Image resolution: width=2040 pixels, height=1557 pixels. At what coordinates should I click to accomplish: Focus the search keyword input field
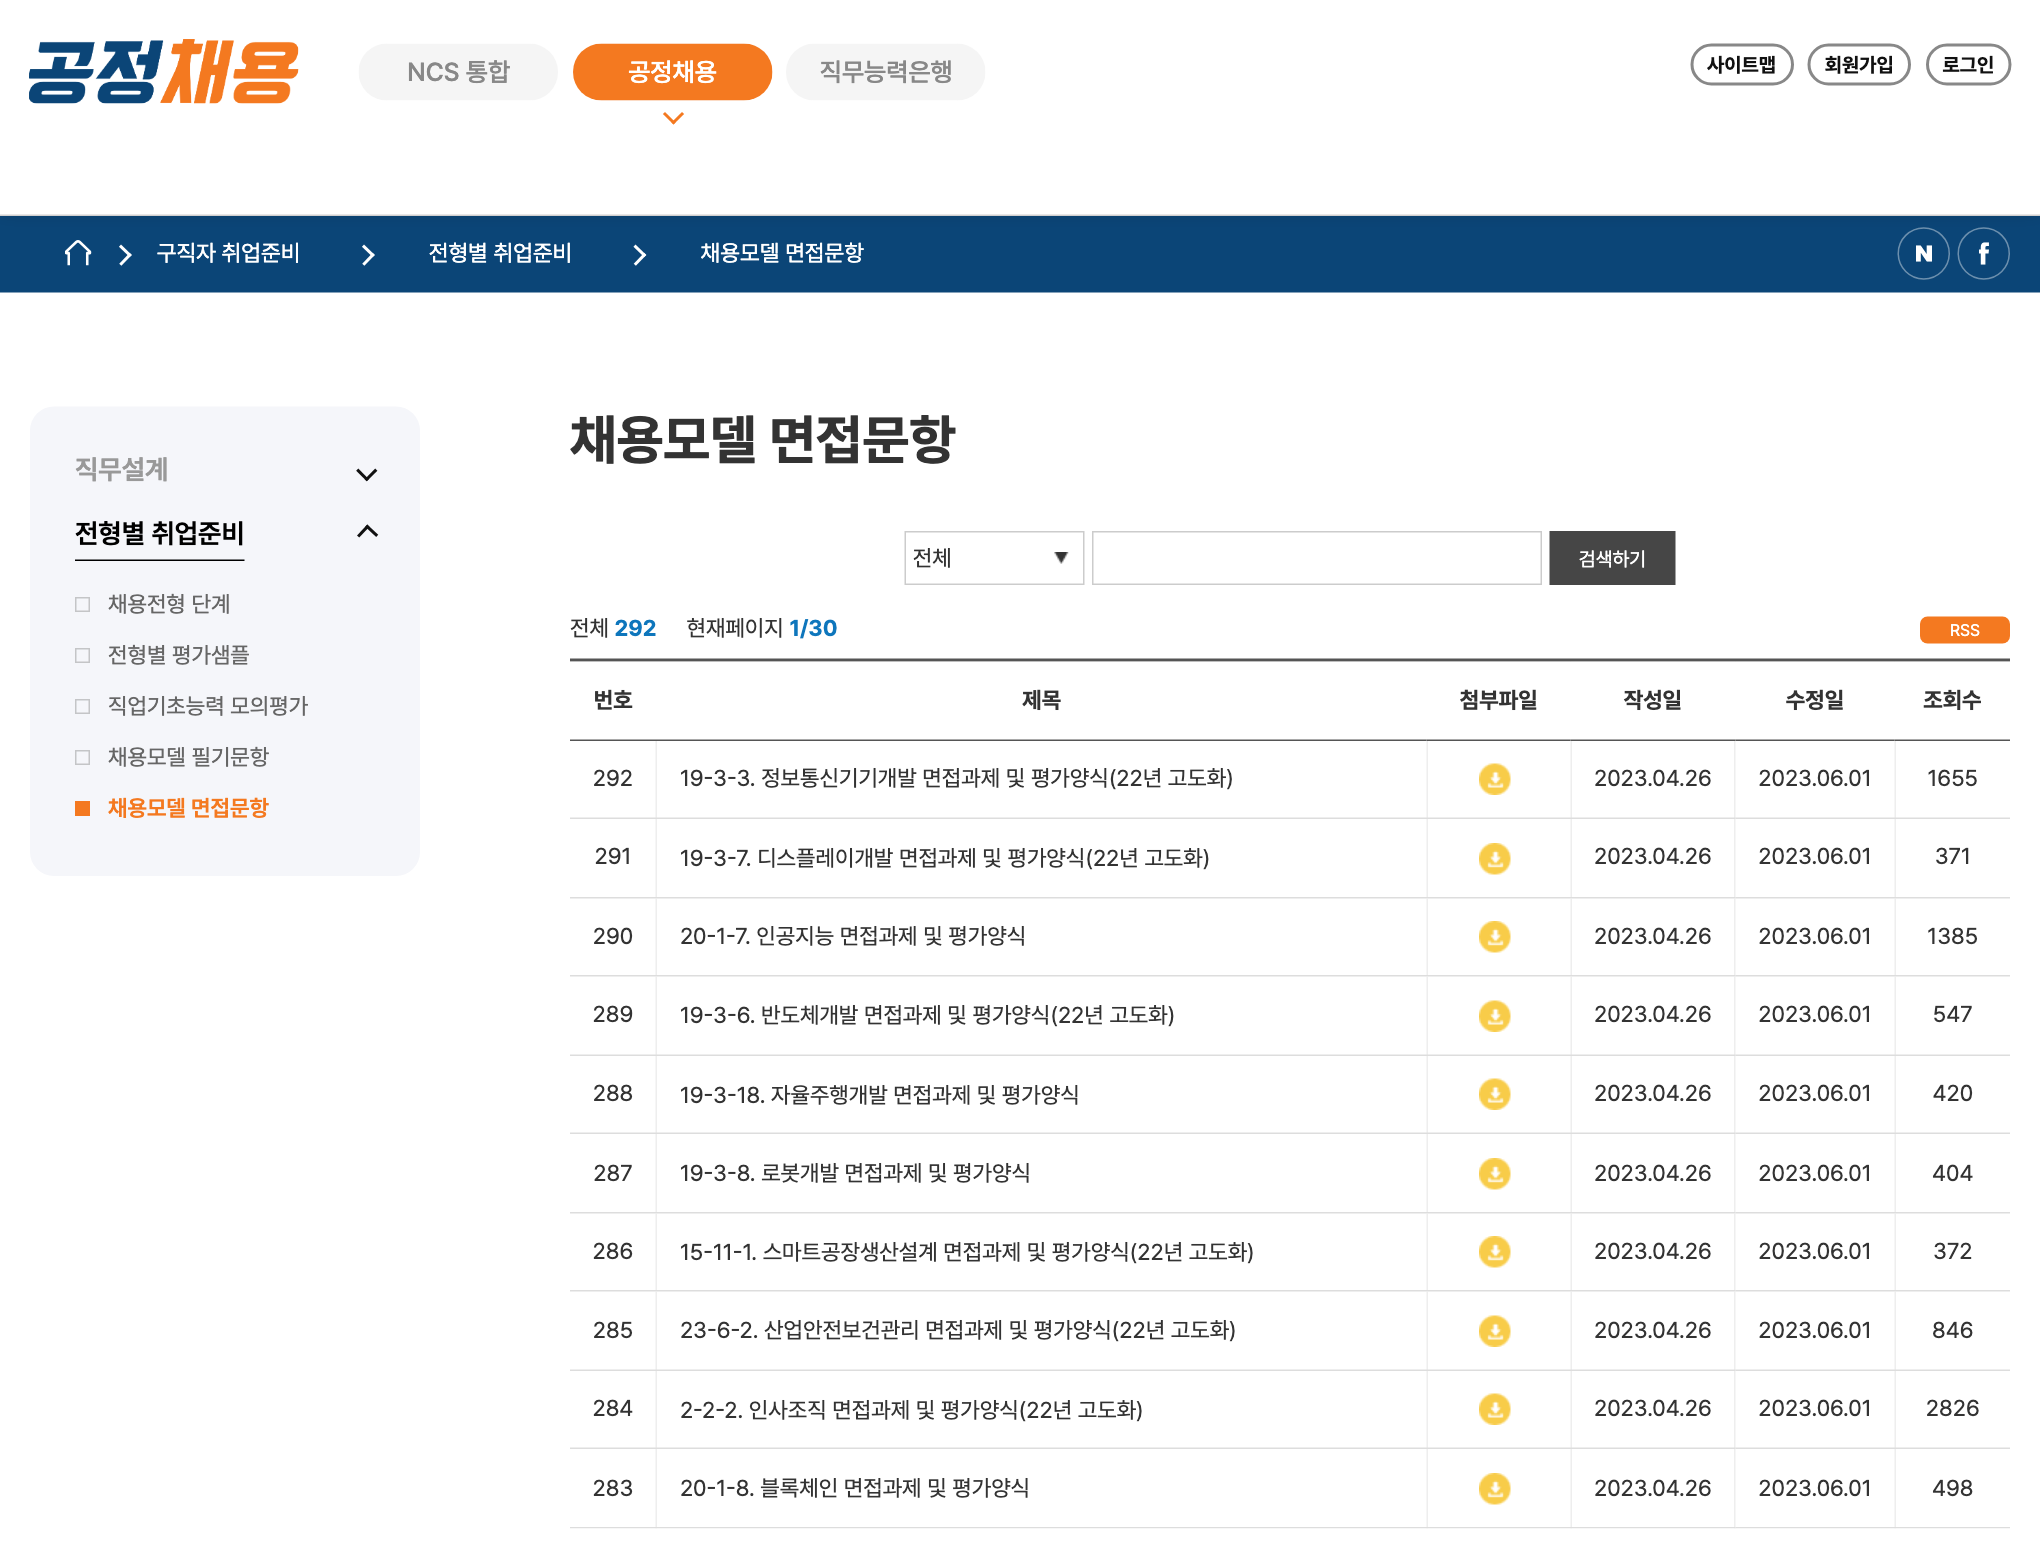tap(1316, 558)
